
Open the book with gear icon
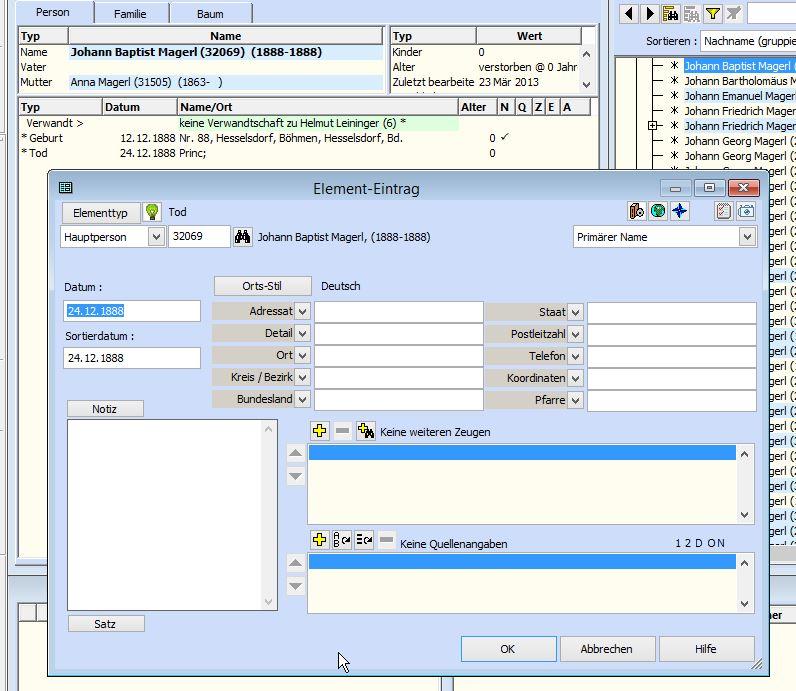tap(636, 211)
